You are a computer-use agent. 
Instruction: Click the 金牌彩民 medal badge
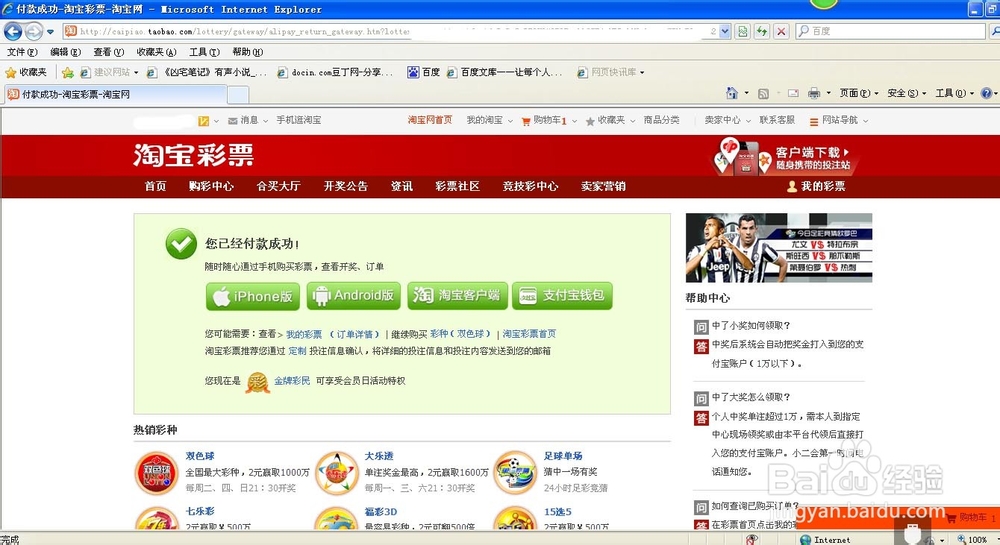click(x=258, y=382)
